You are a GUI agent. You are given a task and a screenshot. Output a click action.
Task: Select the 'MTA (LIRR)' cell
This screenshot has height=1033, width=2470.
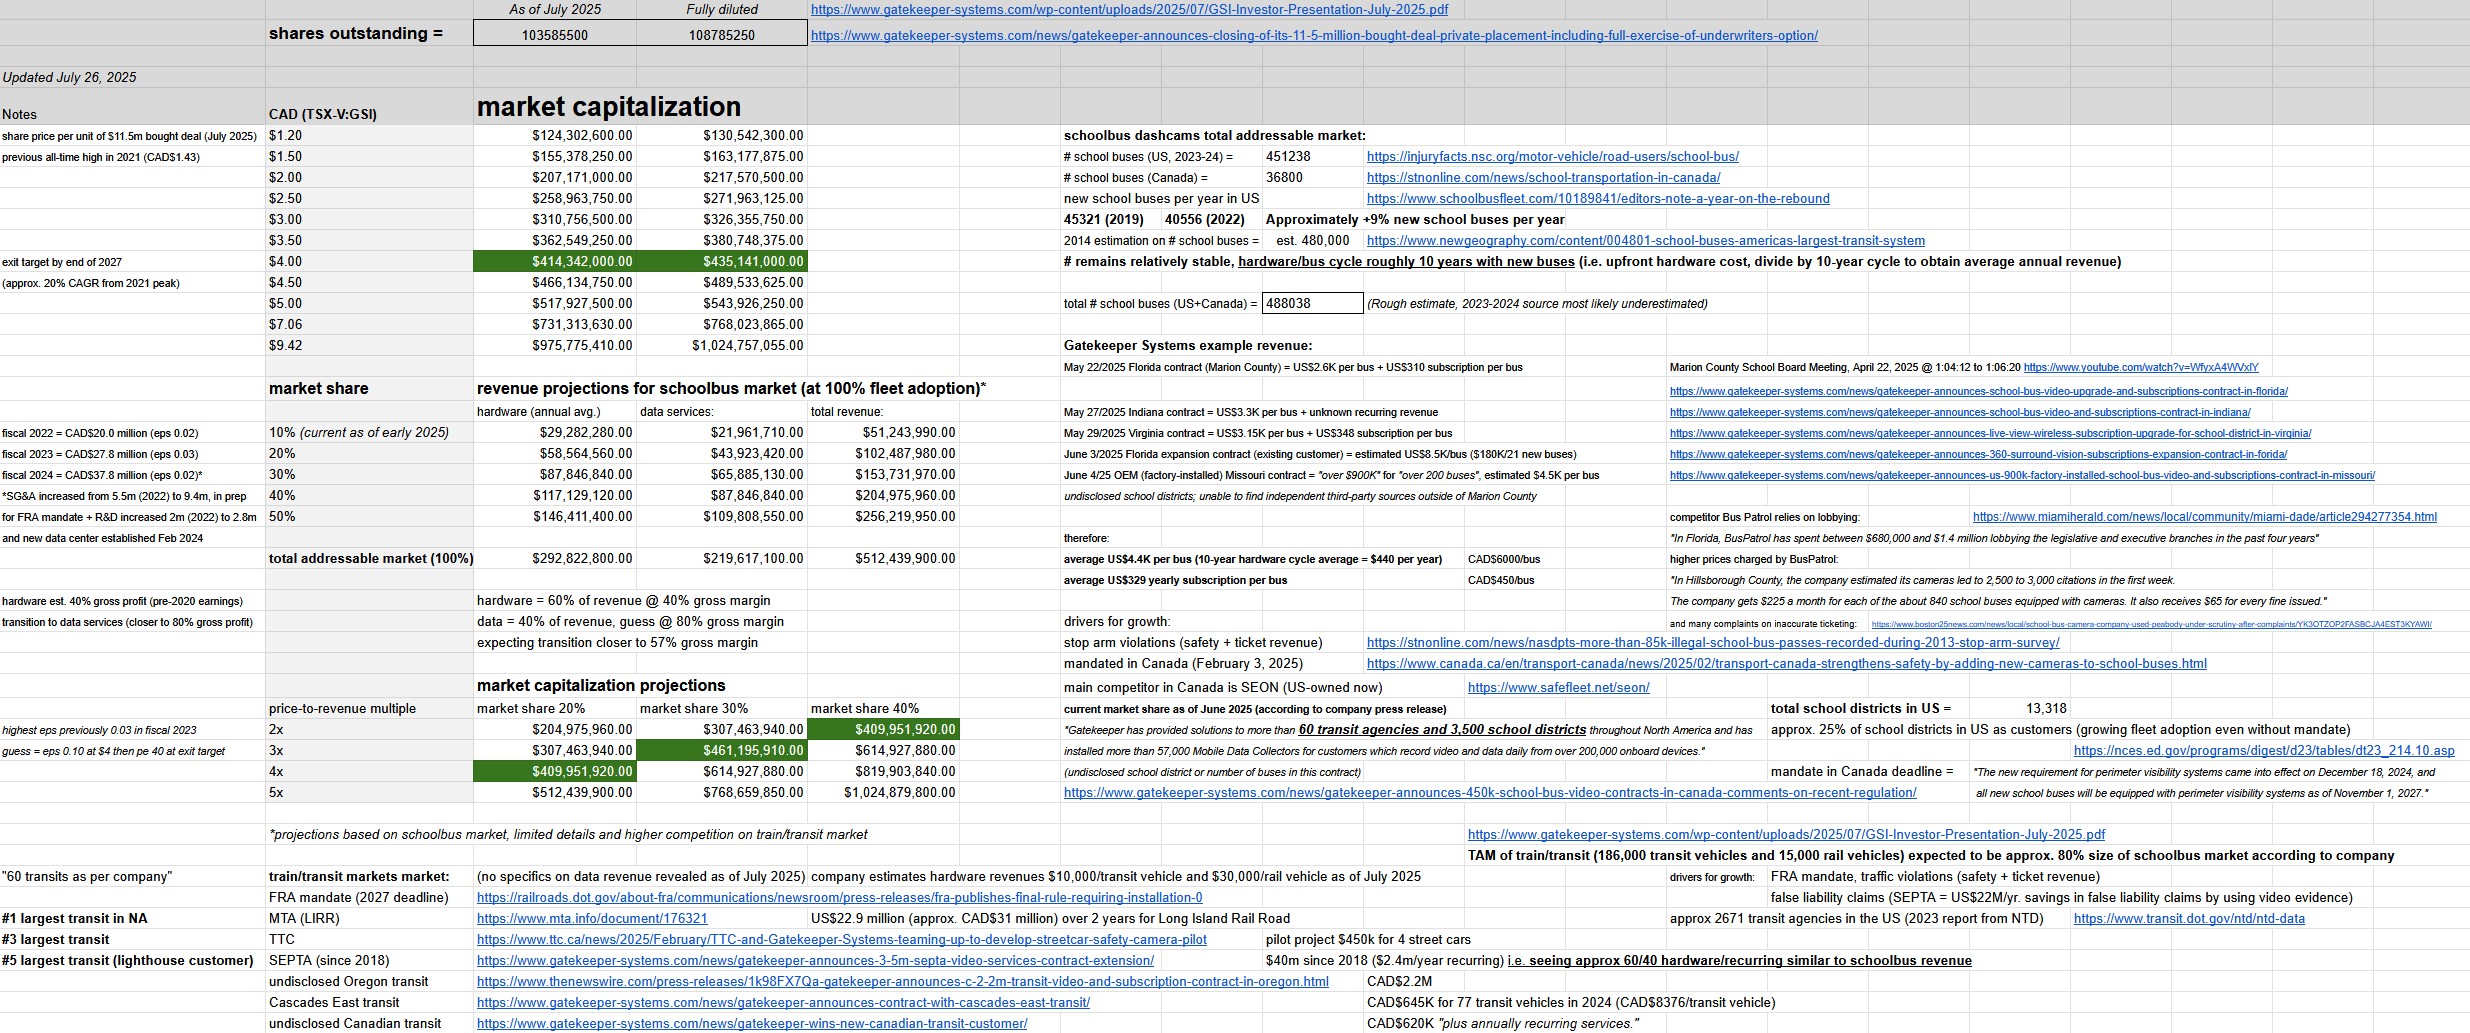point(369,919)
